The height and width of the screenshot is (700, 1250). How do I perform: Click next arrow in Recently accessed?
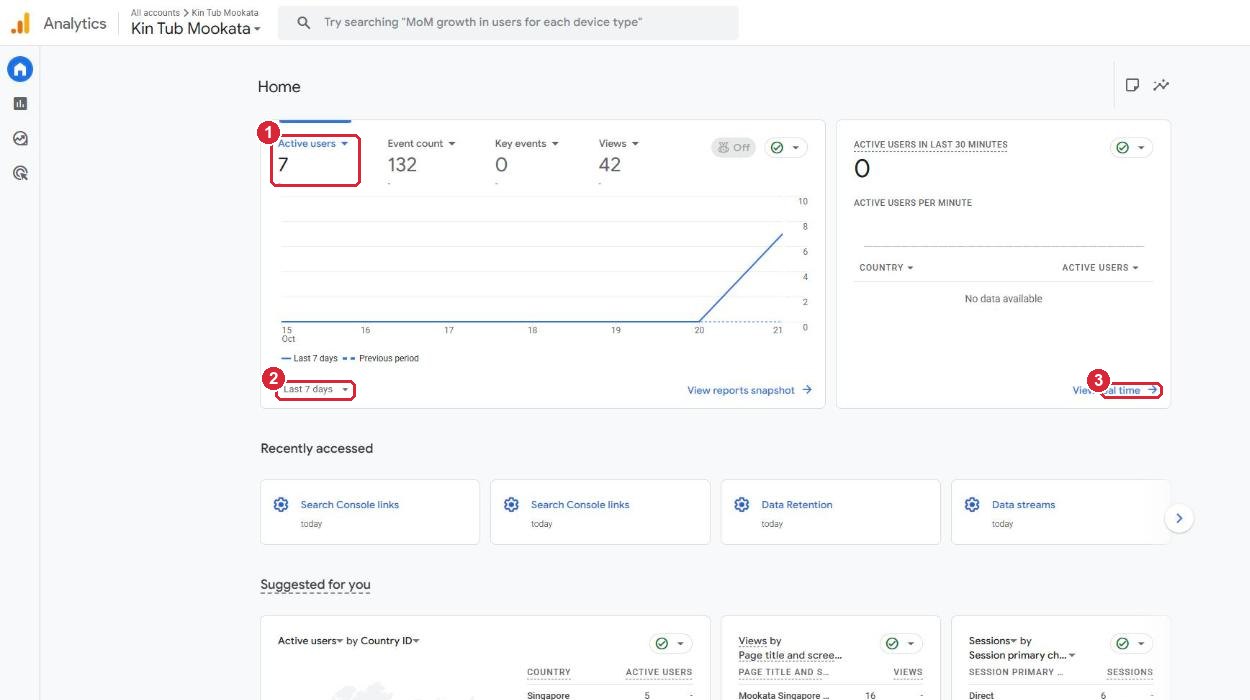(x=1180, y=518)
